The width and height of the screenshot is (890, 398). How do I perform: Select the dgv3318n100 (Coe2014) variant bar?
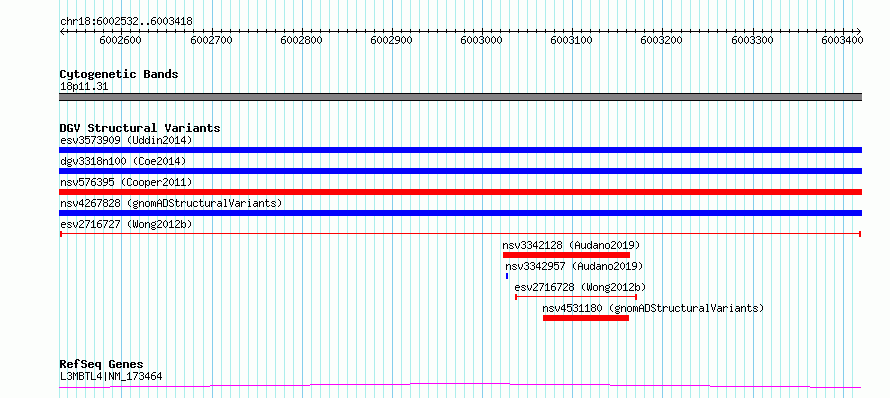click(x=460, y=171)
